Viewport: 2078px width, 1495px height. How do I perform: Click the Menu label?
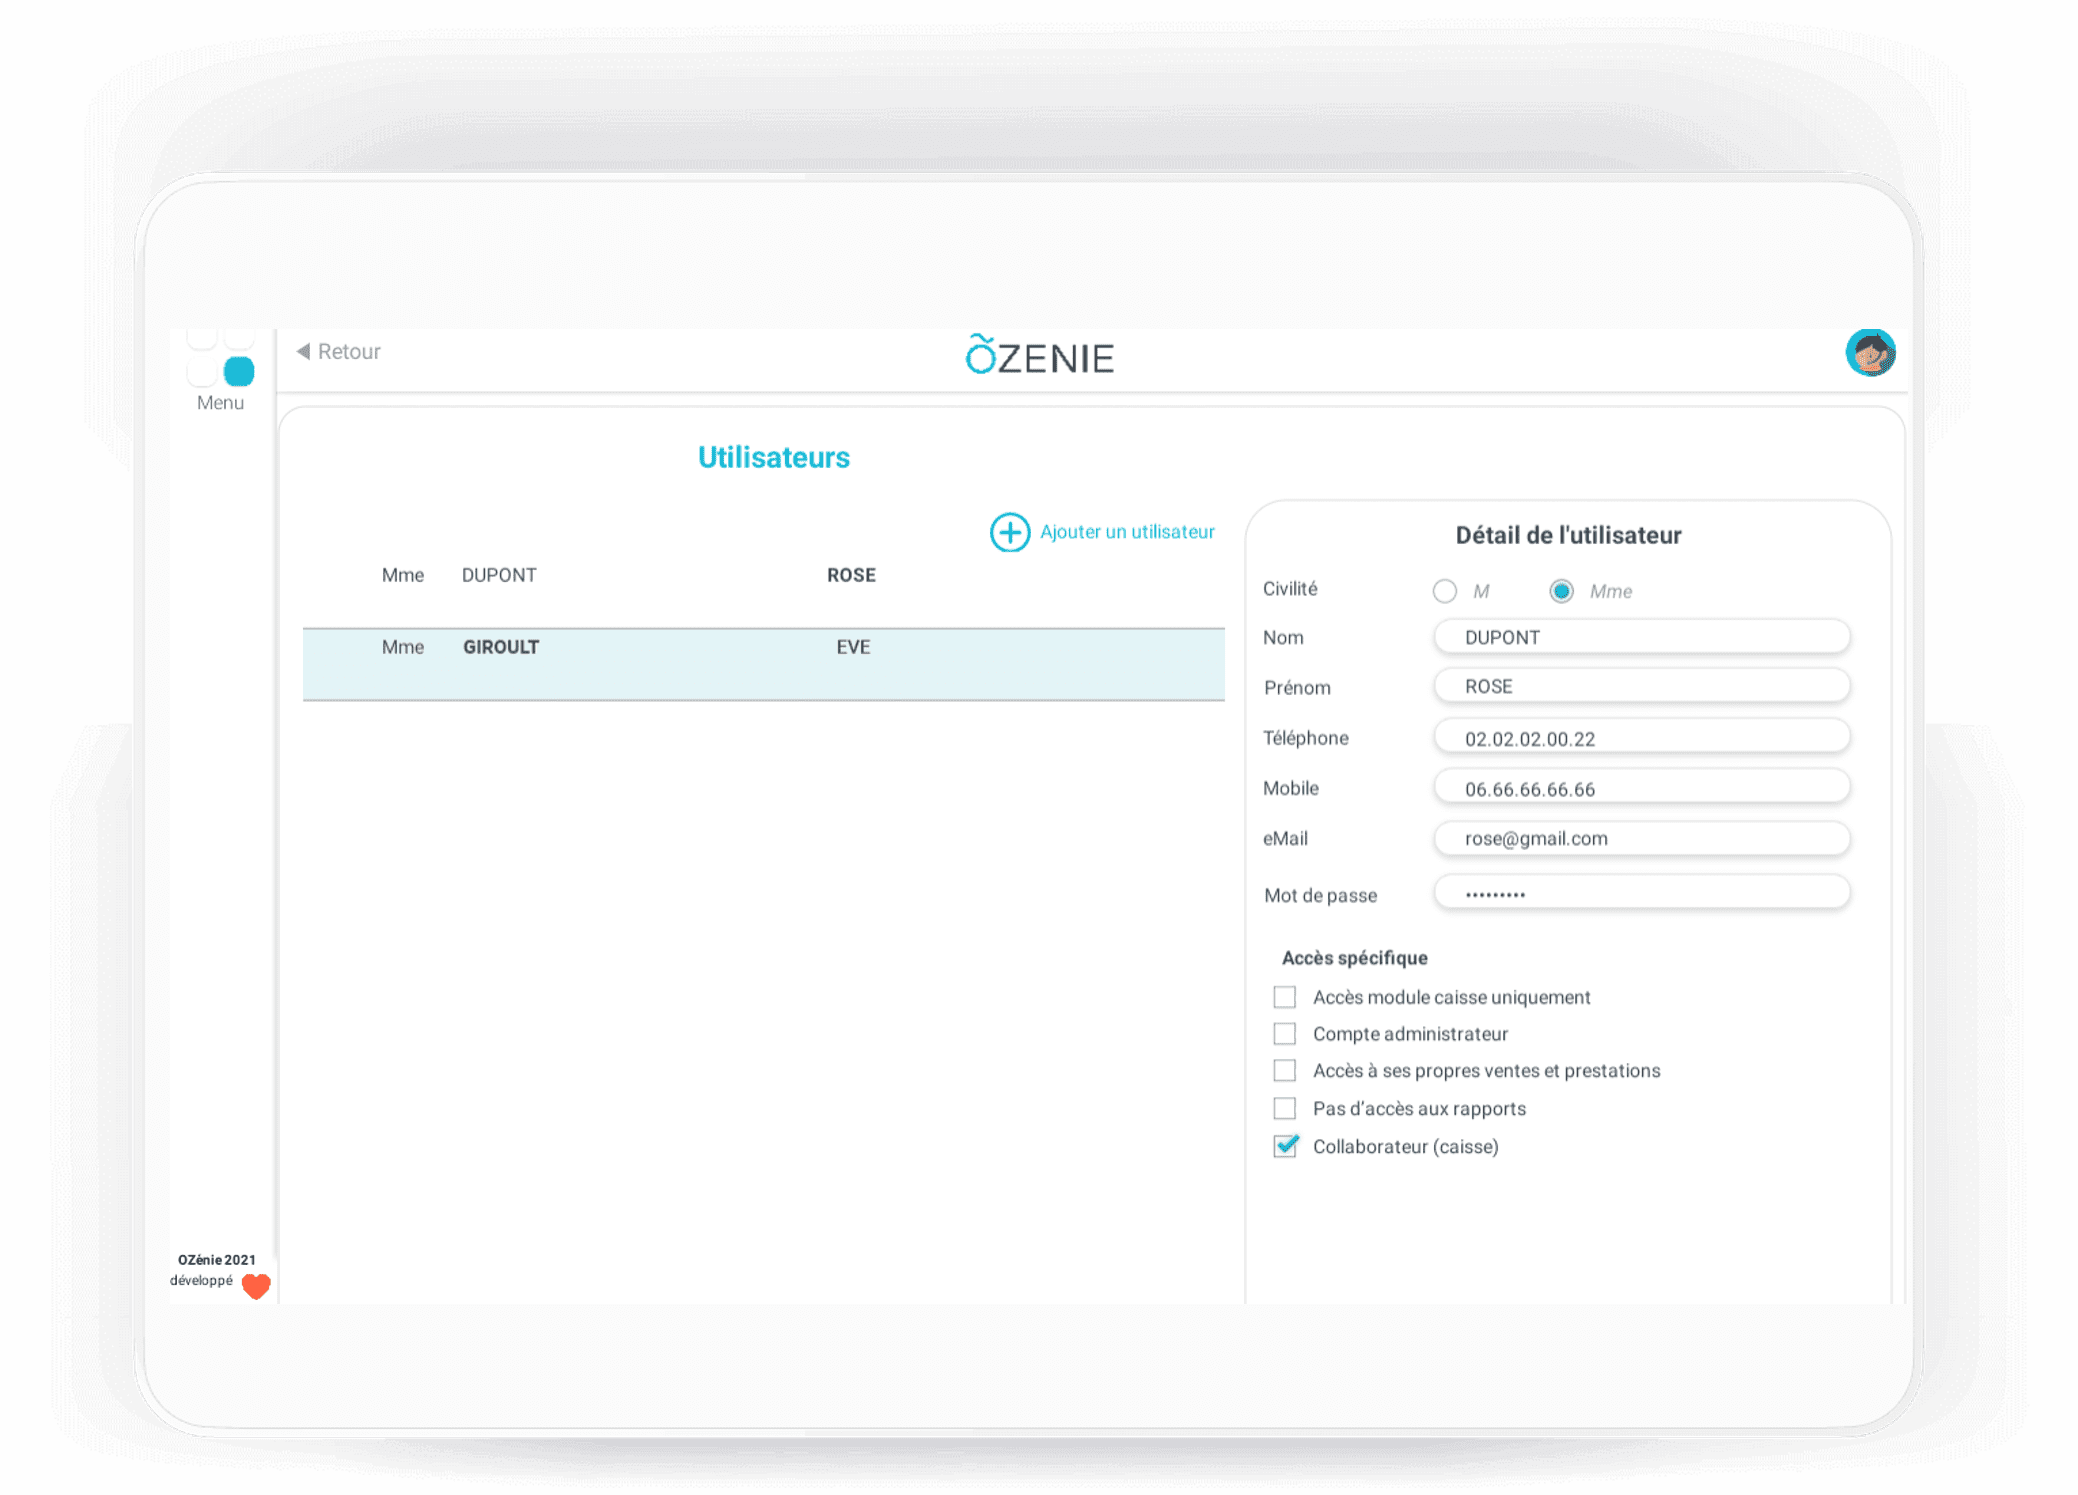click(220, 403)
